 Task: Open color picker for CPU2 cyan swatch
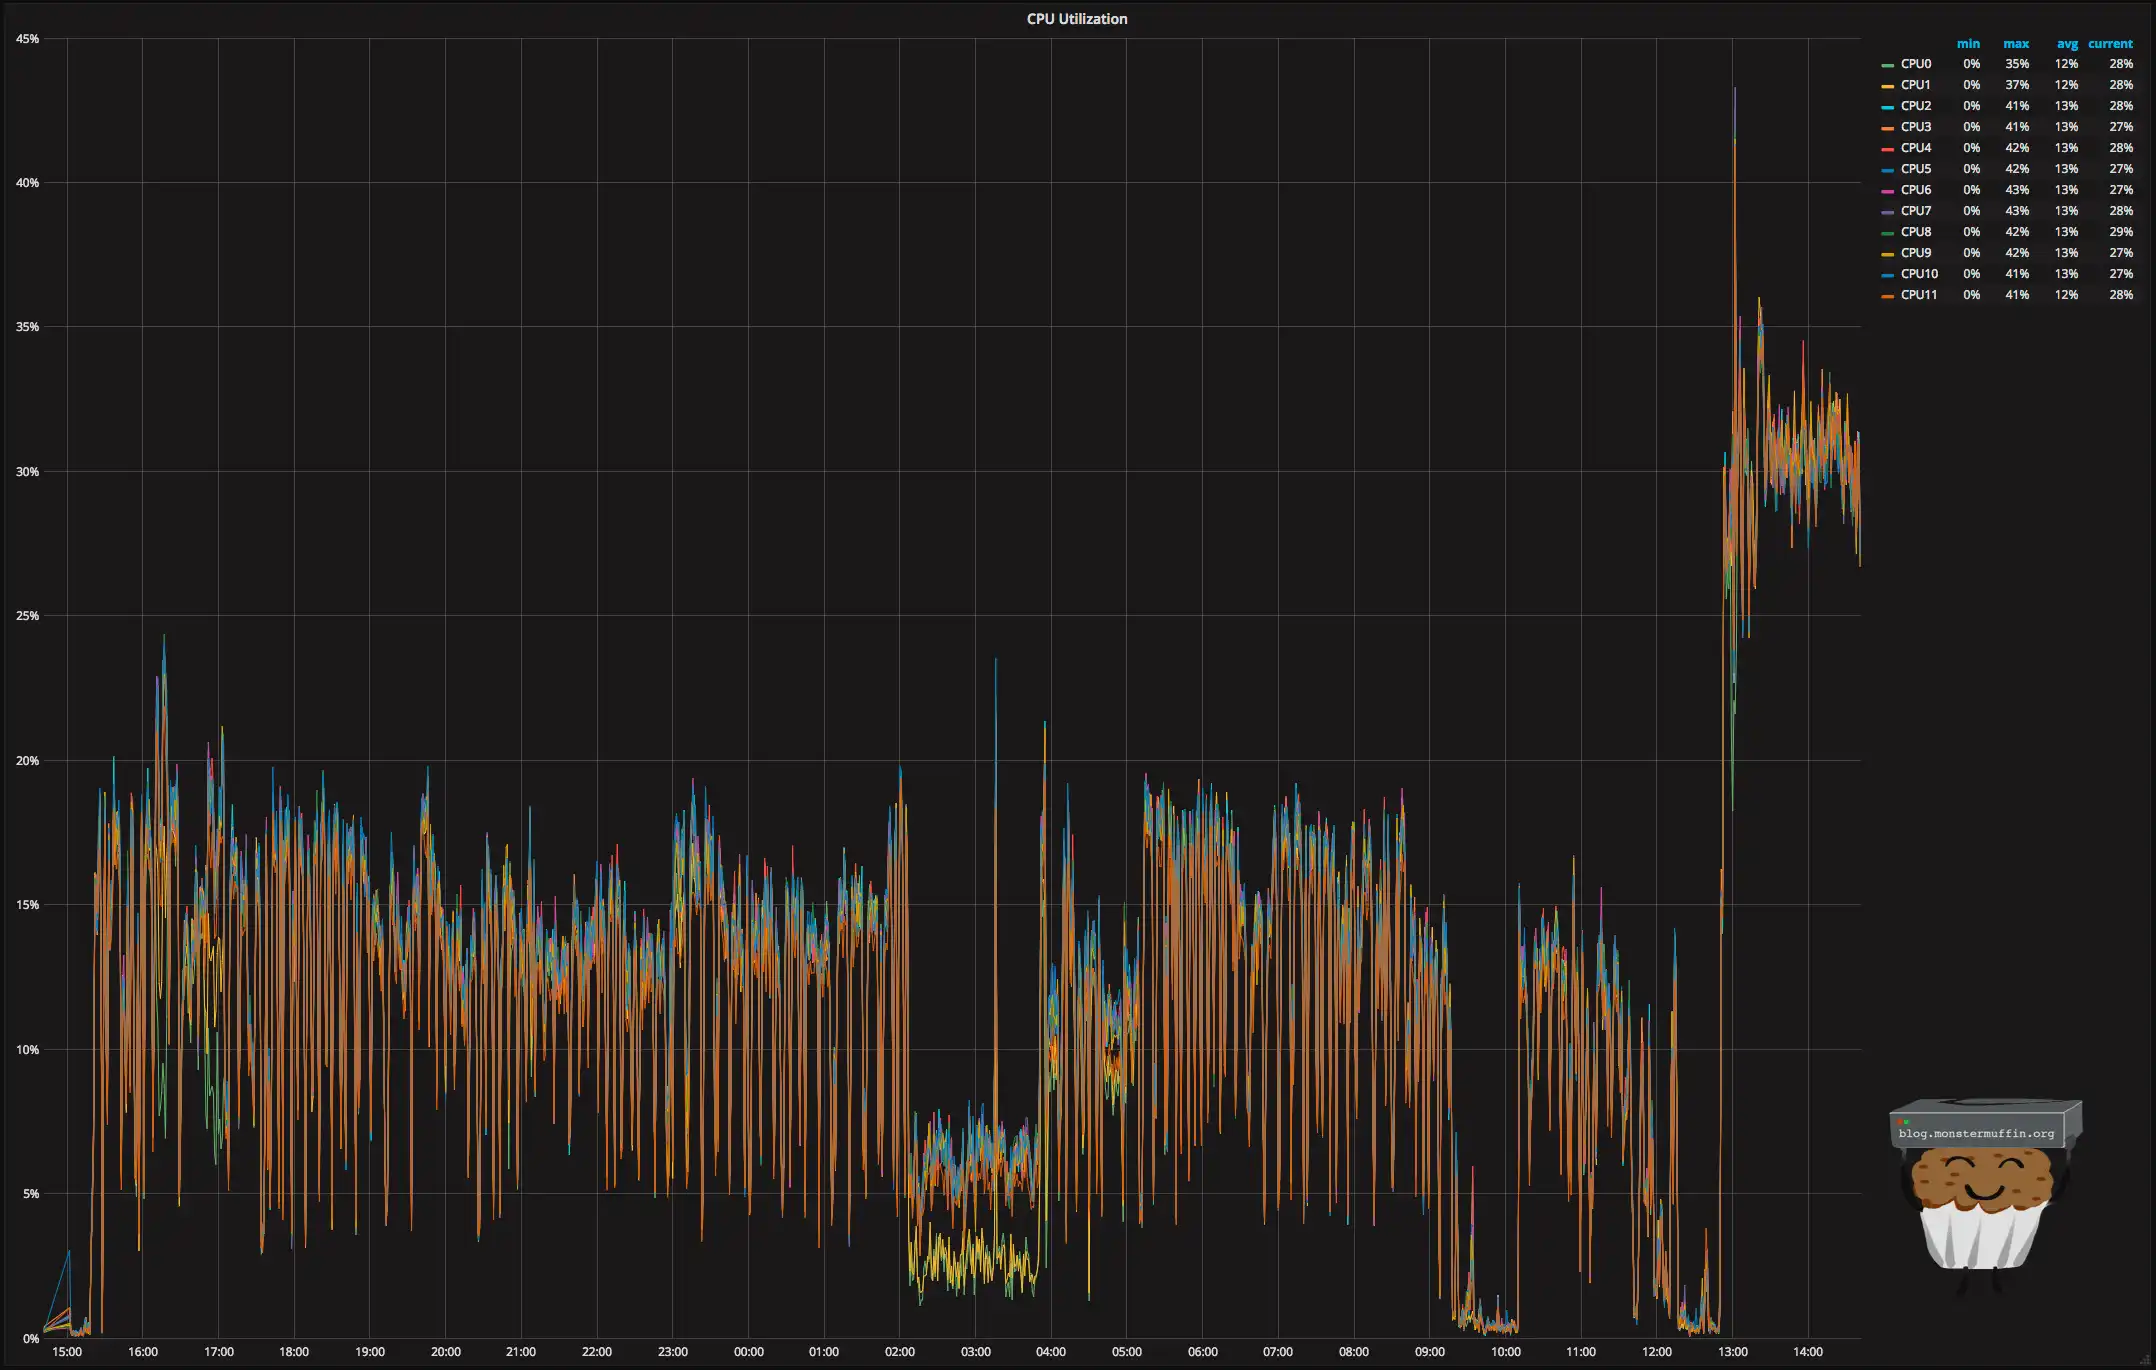tap(1887, 107)
